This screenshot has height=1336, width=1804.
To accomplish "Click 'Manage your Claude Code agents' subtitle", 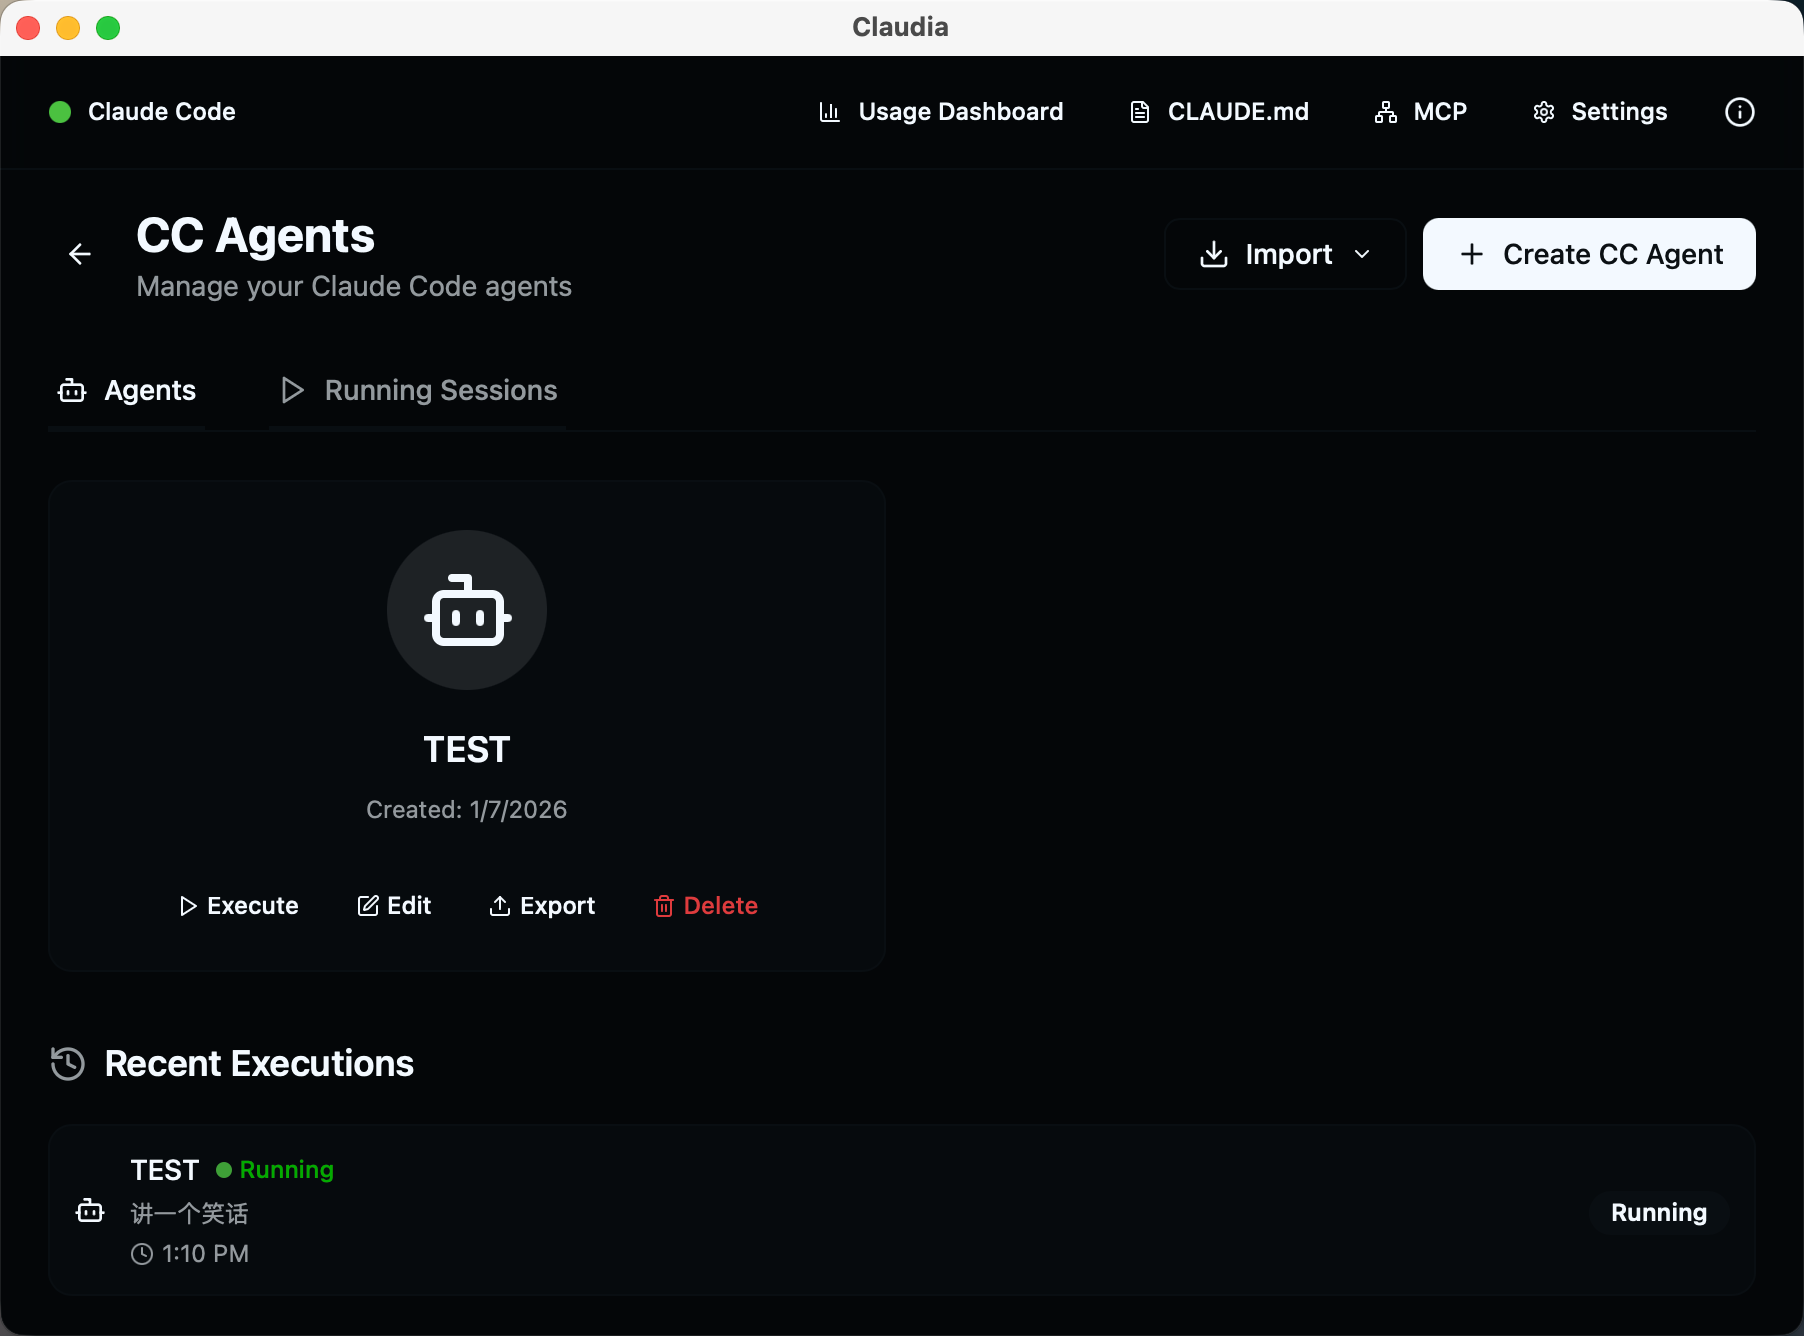I will coord(354,287).
